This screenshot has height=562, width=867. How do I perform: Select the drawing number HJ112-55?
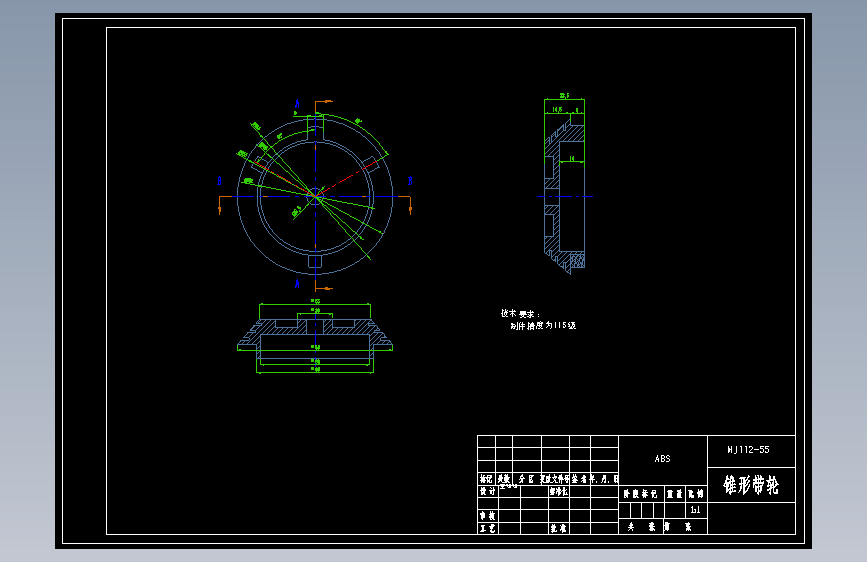coord(748,450)
